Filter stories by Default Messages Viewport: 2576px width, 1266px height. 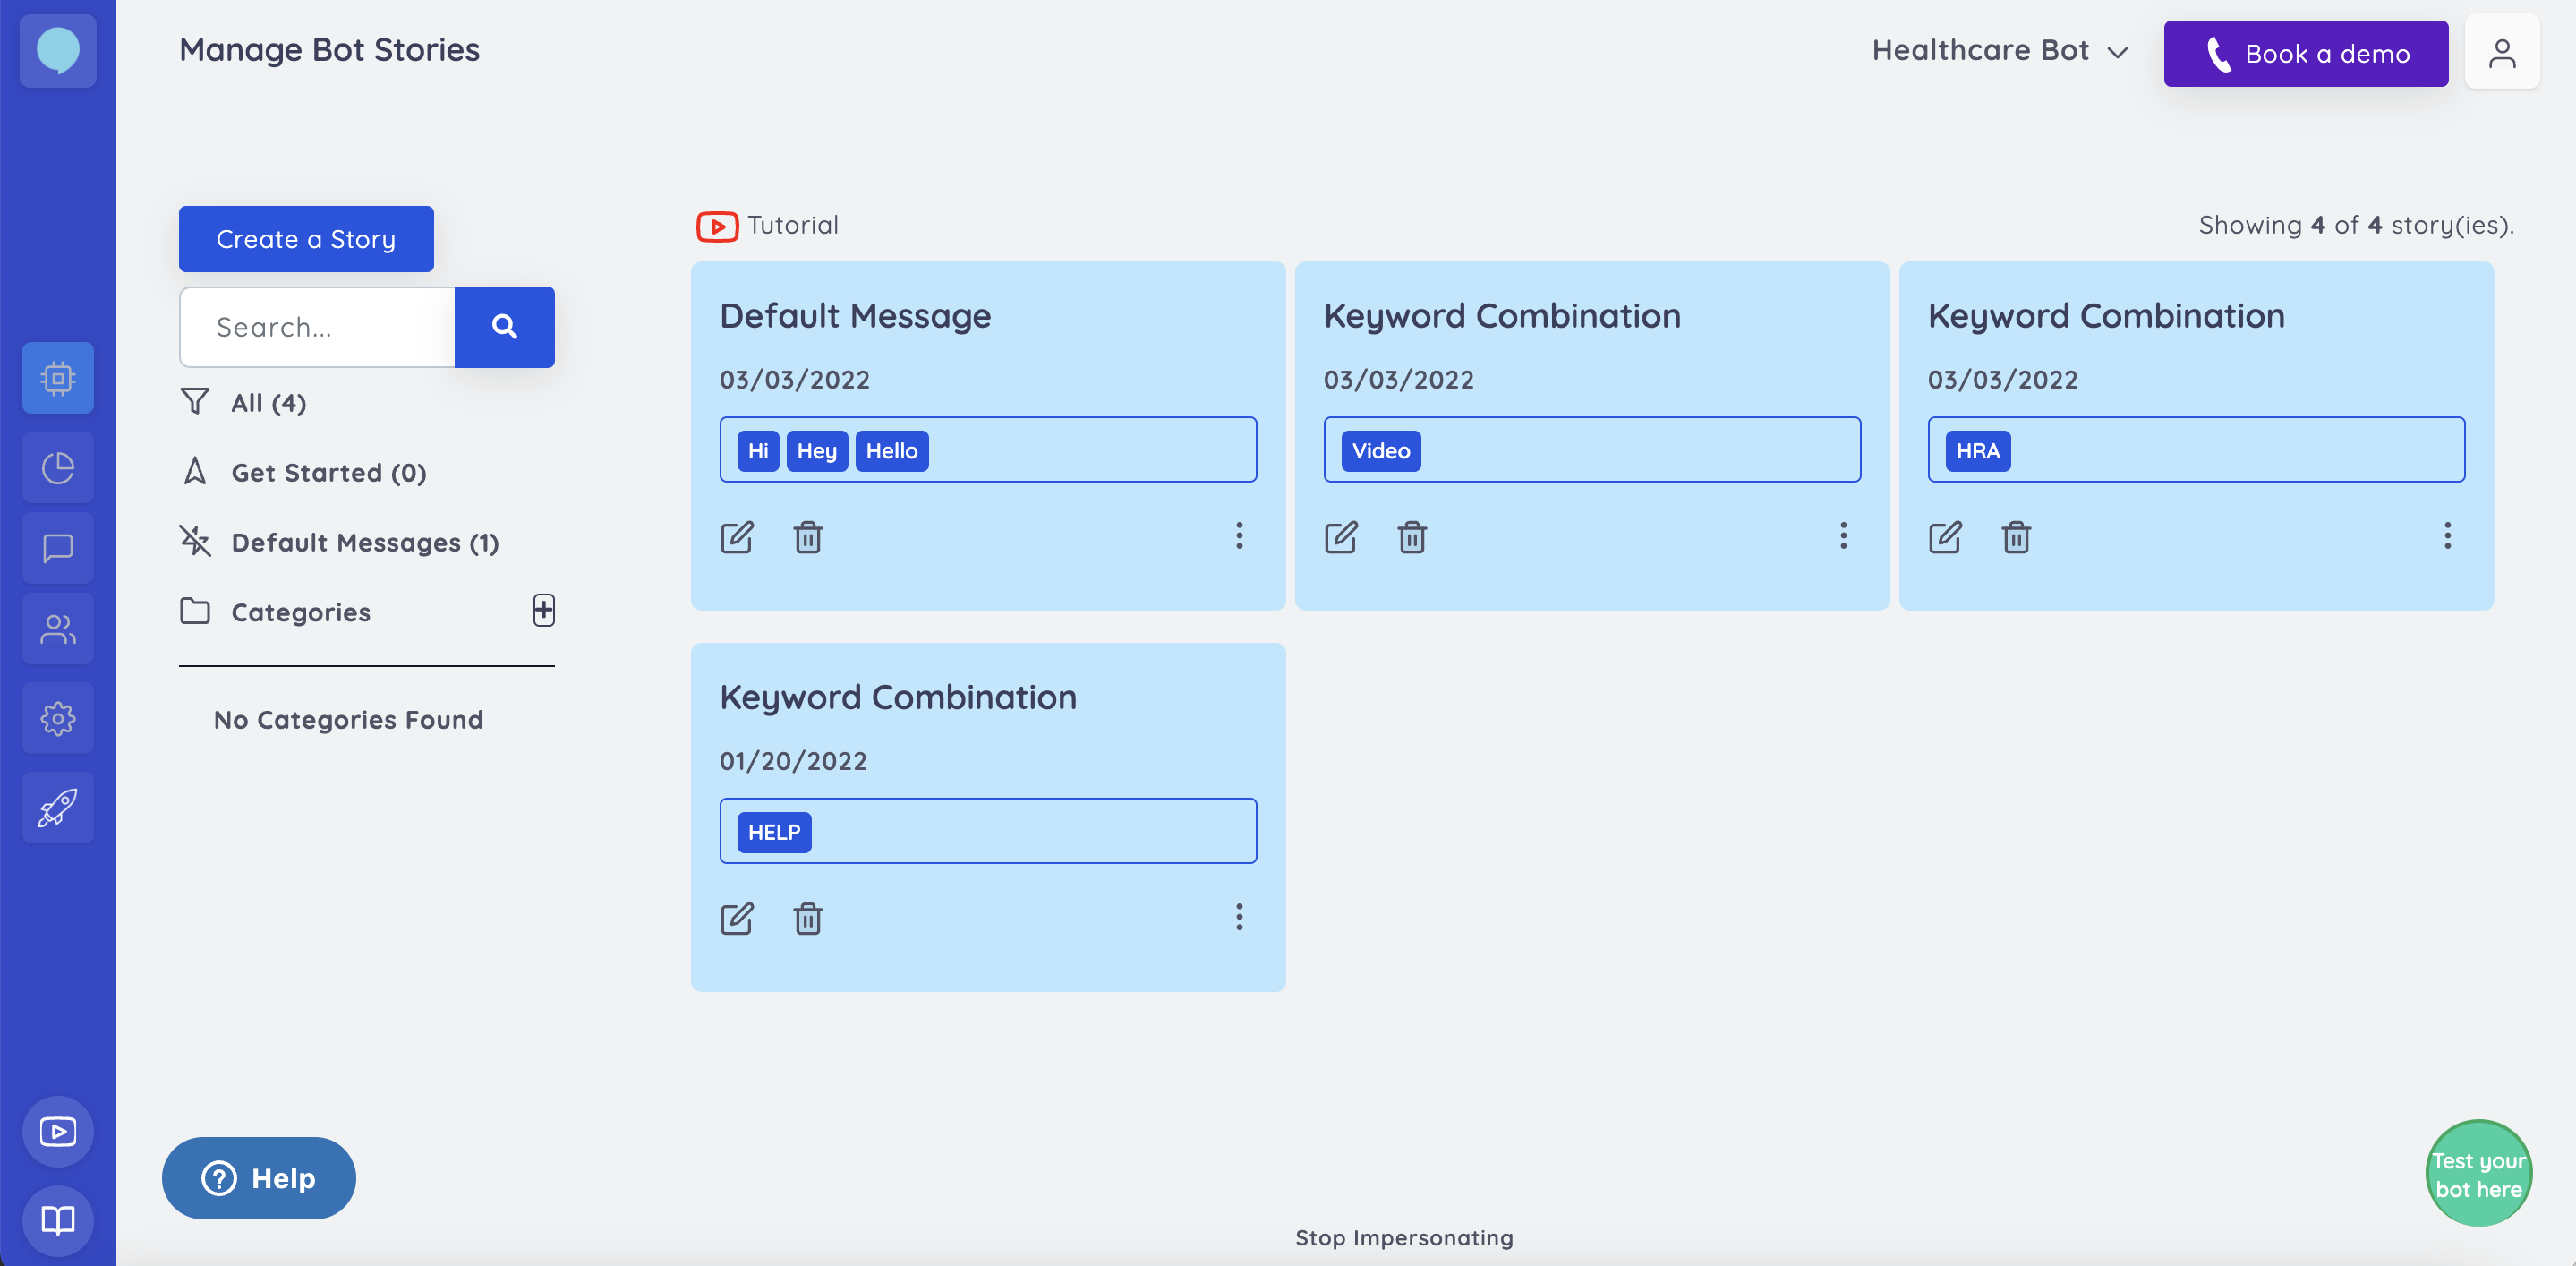pos(365,542)
